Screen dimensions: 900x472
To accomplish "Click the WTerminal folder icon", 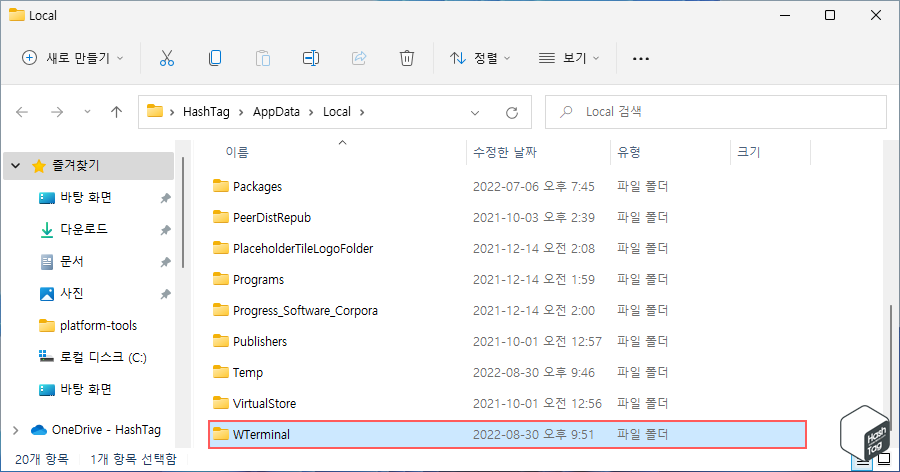I will (x=221, y=434).
